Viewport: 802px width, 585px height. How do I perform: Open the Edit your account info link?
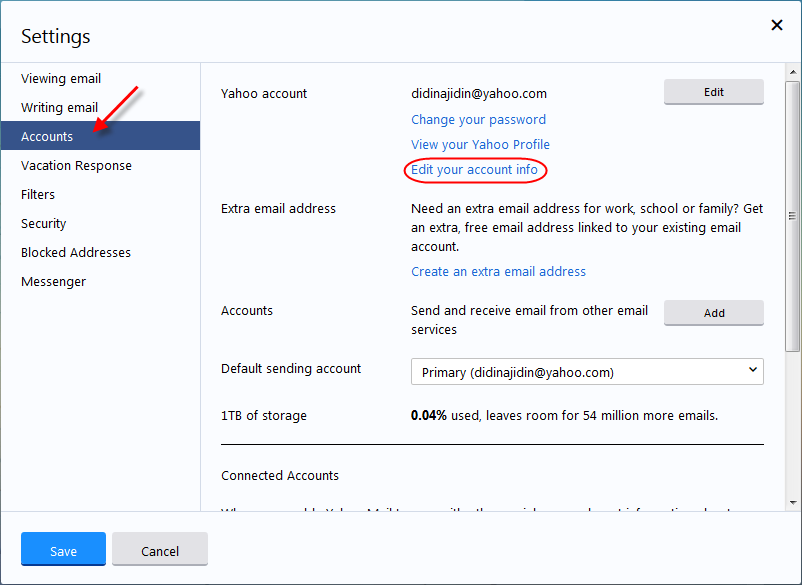[x=474, y=170]
